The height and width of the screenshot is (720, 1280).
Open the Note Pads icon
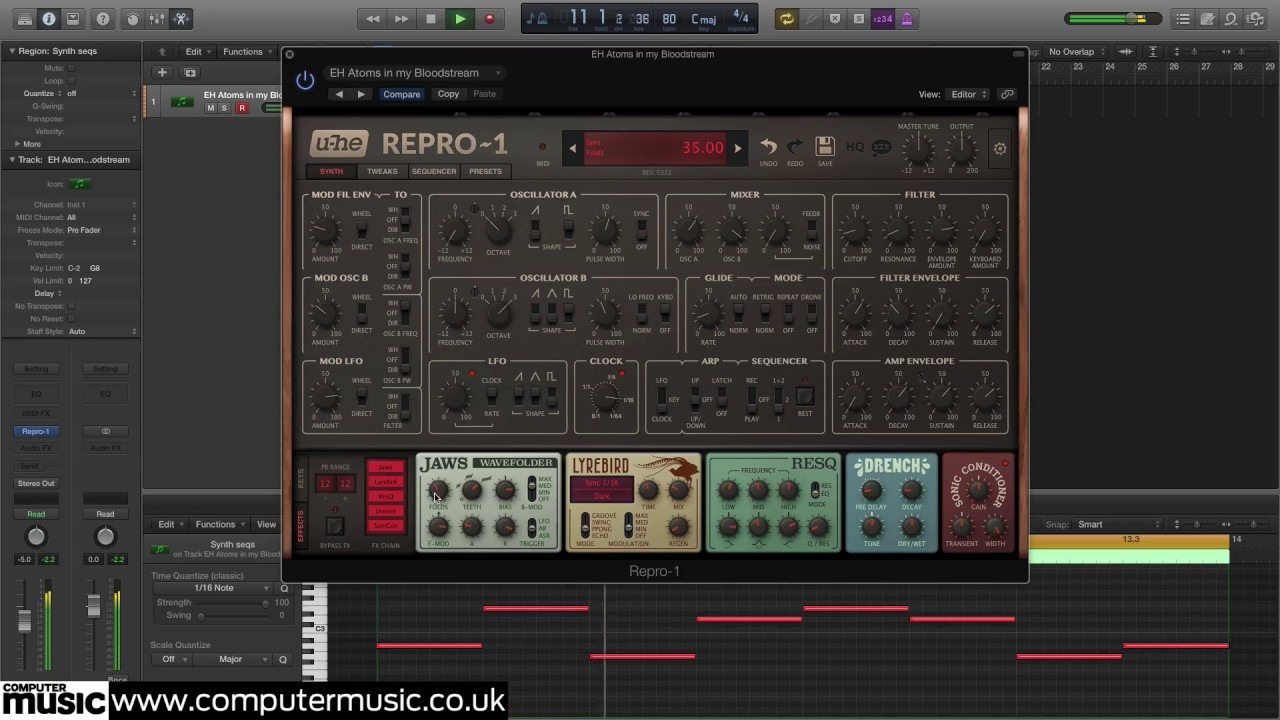1207,18
